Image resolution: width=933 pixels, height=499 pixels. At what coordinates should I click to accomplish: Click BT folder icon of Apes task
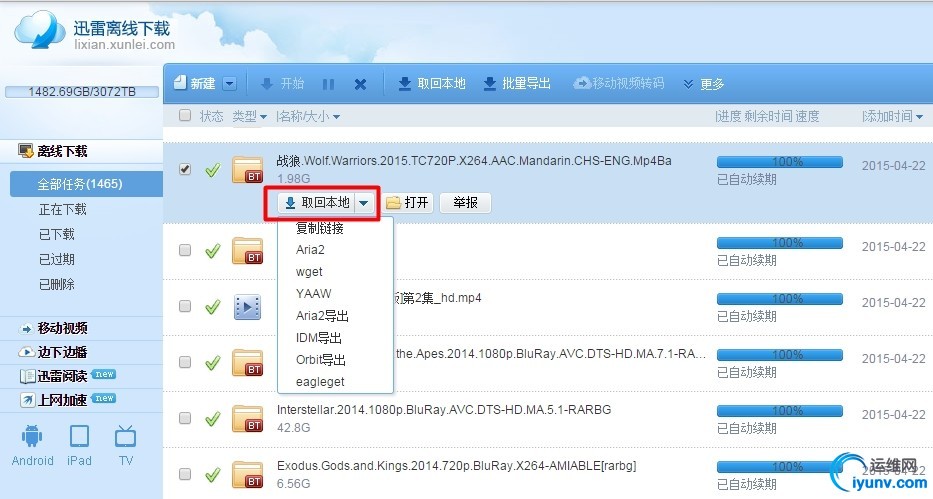tap(248, 362)
